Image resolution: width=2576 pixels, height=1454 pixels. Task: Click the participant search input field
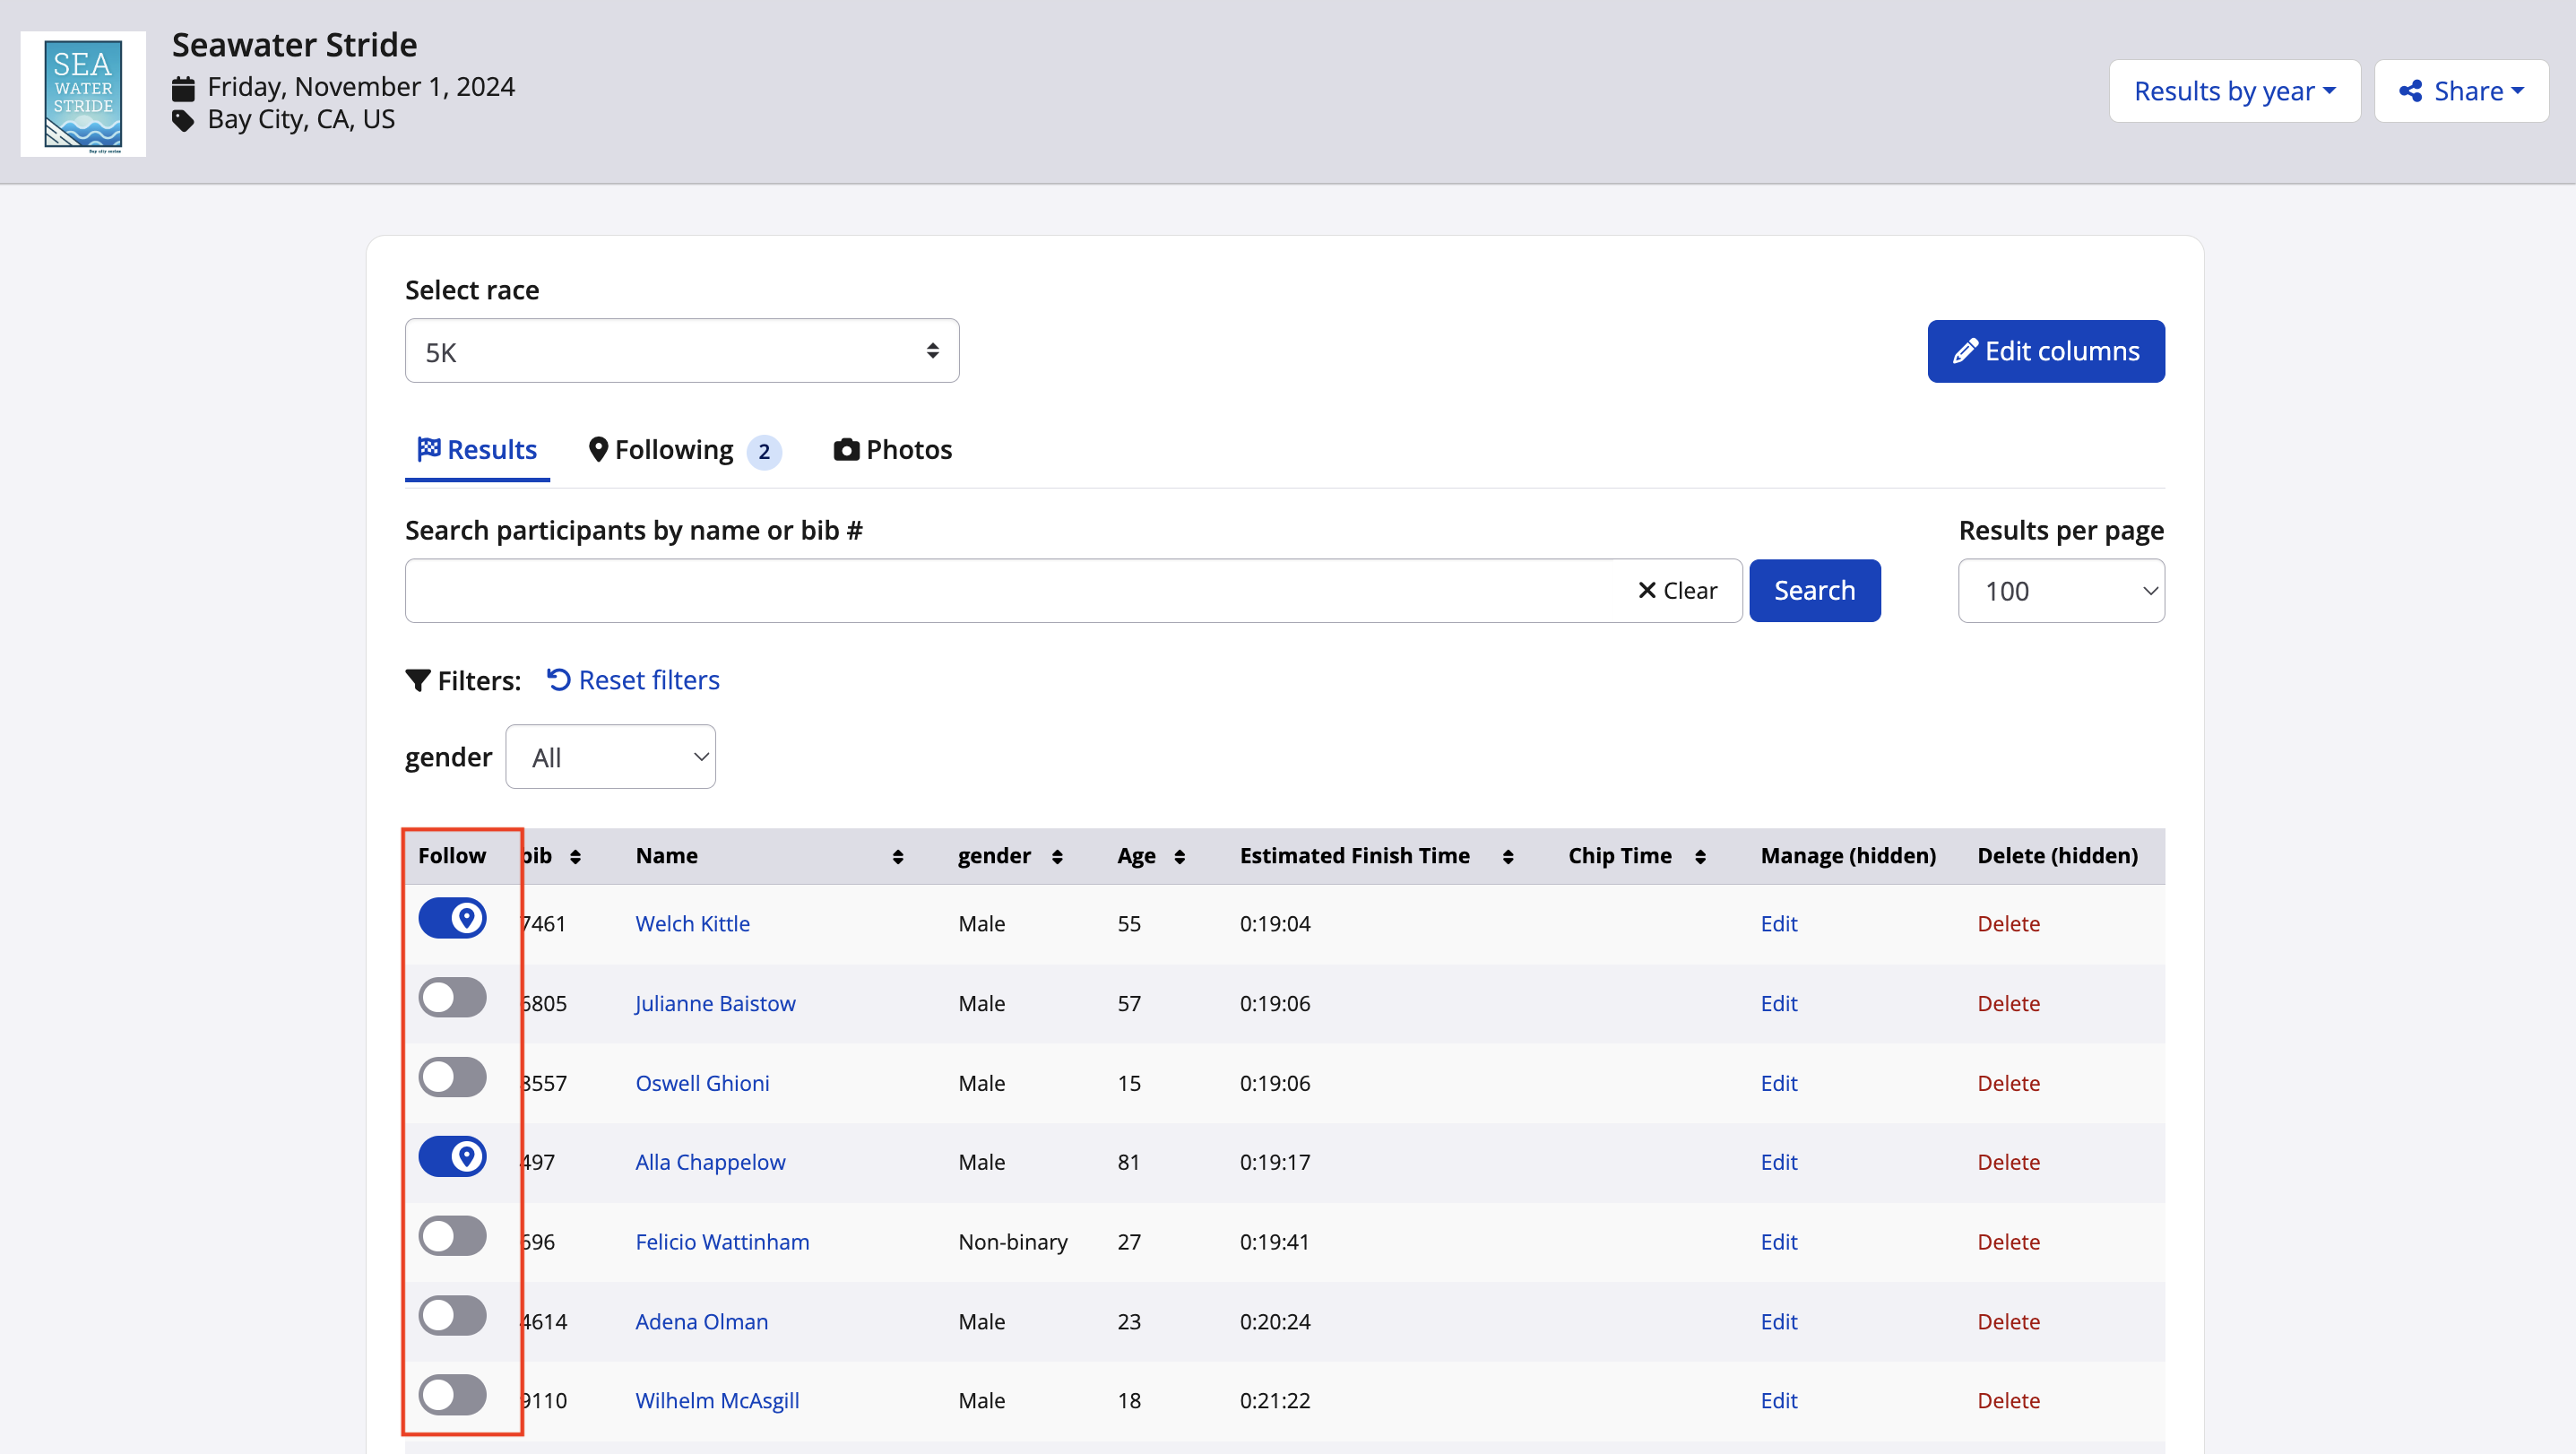point(1015,591)
